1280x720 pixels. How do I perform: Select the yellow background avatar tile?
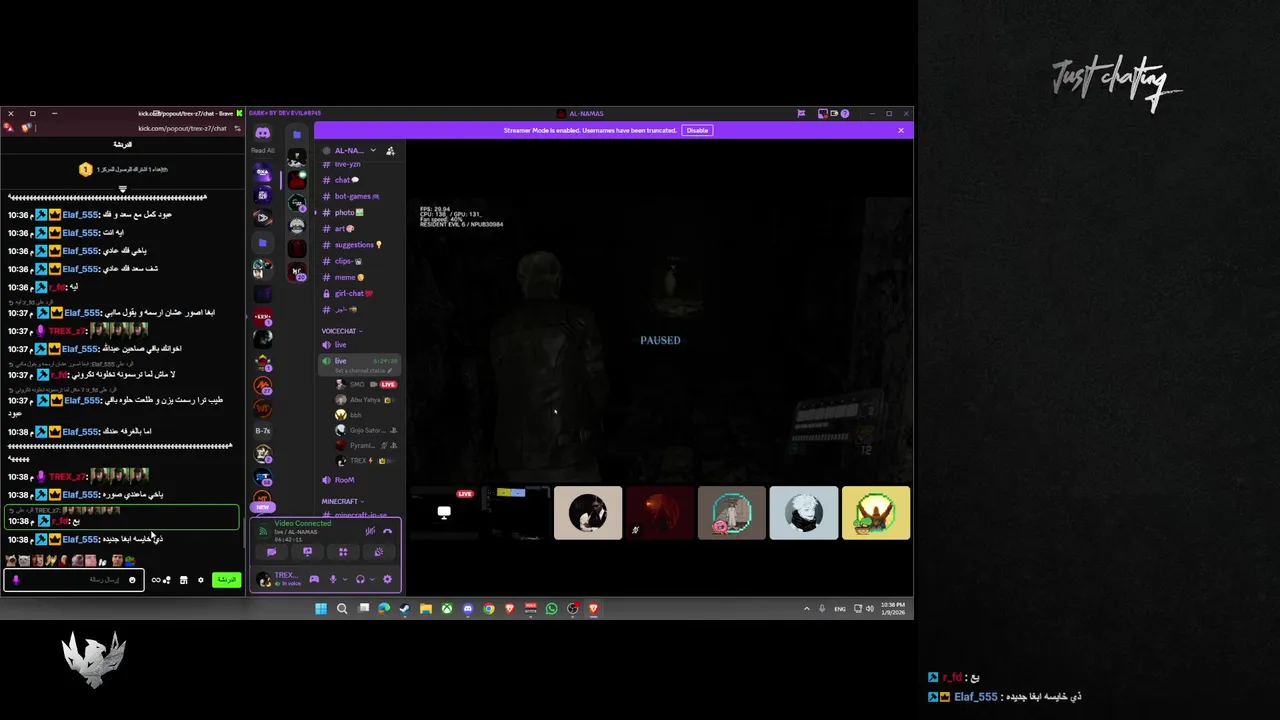coord(876,513)
